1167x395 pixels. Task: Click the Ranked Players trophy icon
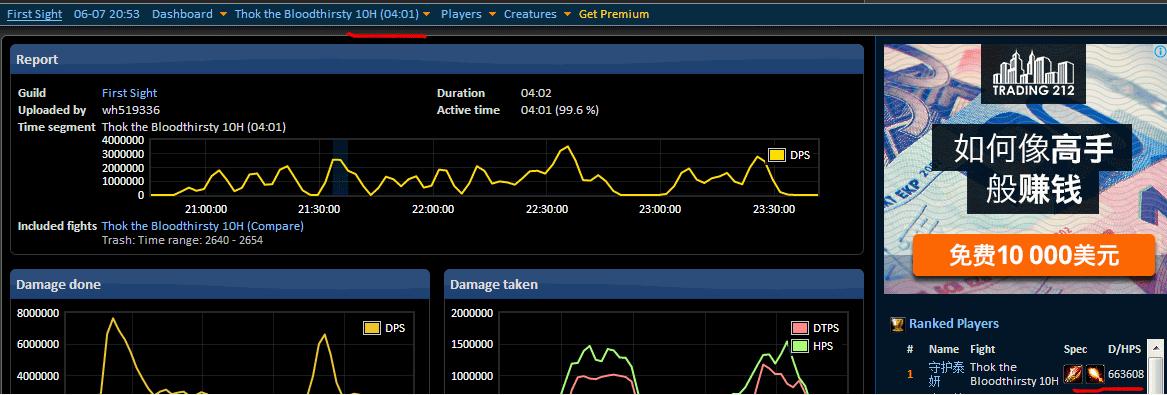pyautogui.click(x=898, y=324)
